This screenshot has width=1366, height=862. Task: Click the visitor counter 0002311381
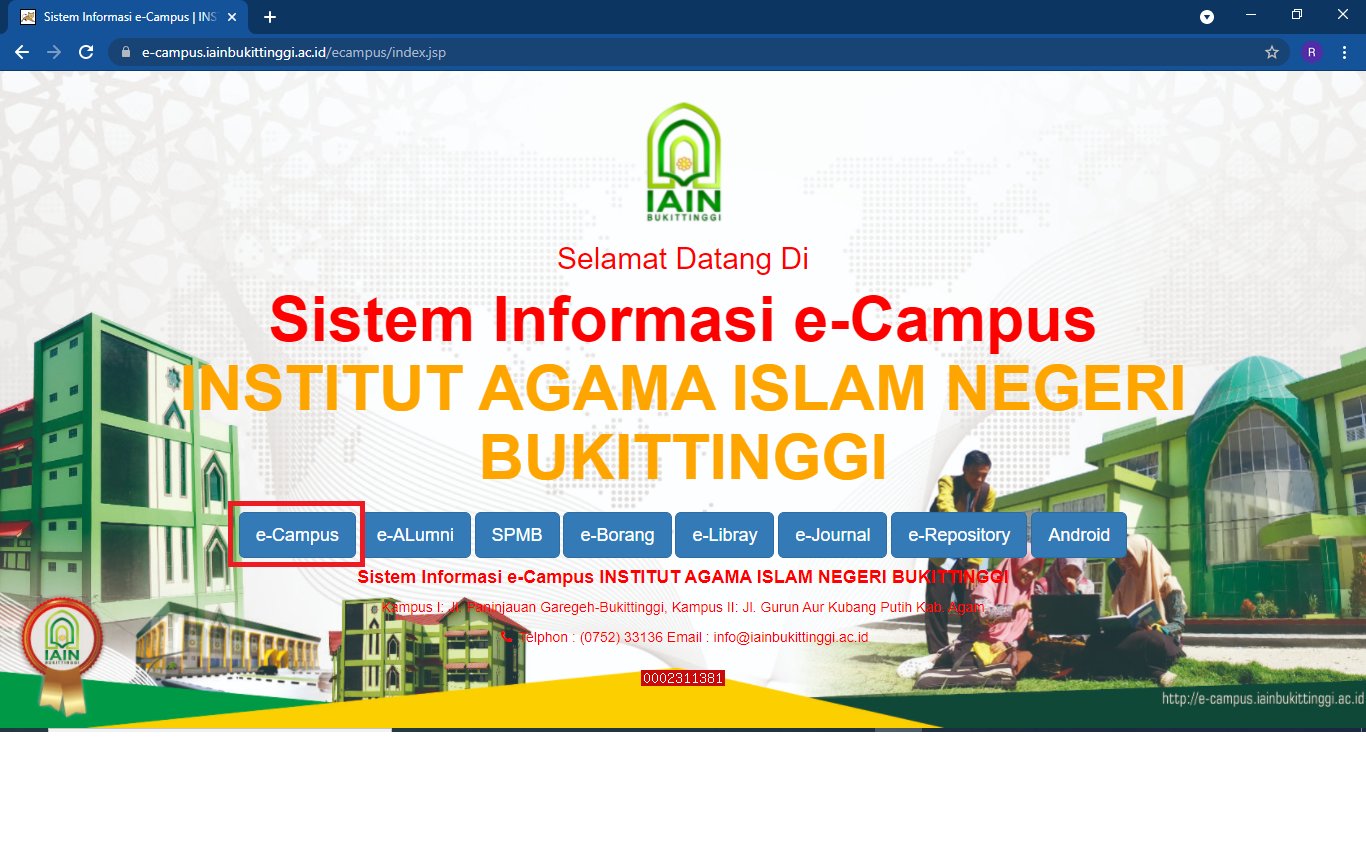tap(683, 678)
